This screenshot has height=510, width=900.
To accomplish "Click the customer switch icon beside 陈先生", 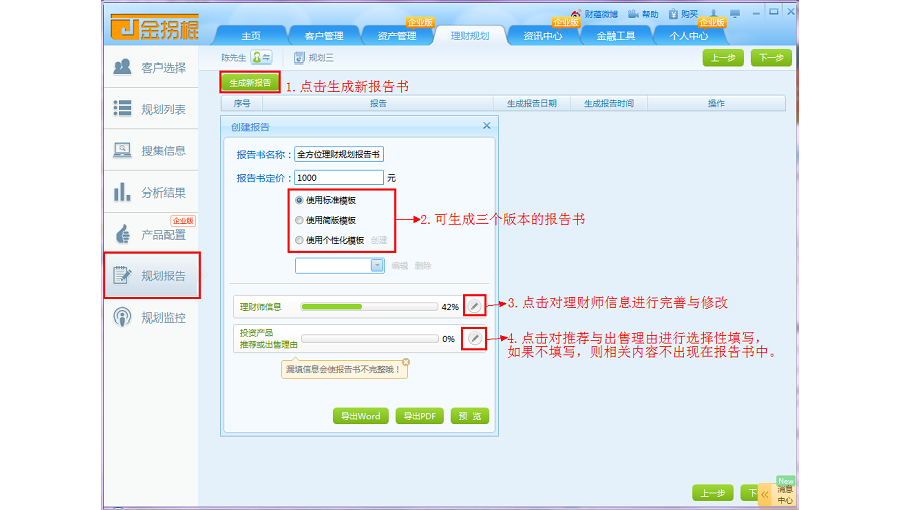I will point(261,58).
